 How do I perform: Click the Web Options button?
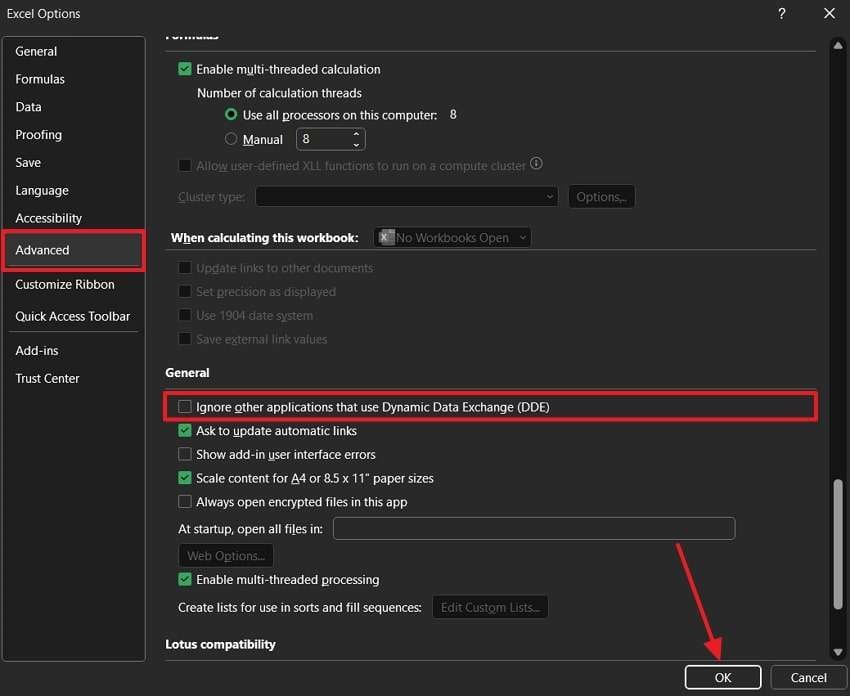[226, 556]
